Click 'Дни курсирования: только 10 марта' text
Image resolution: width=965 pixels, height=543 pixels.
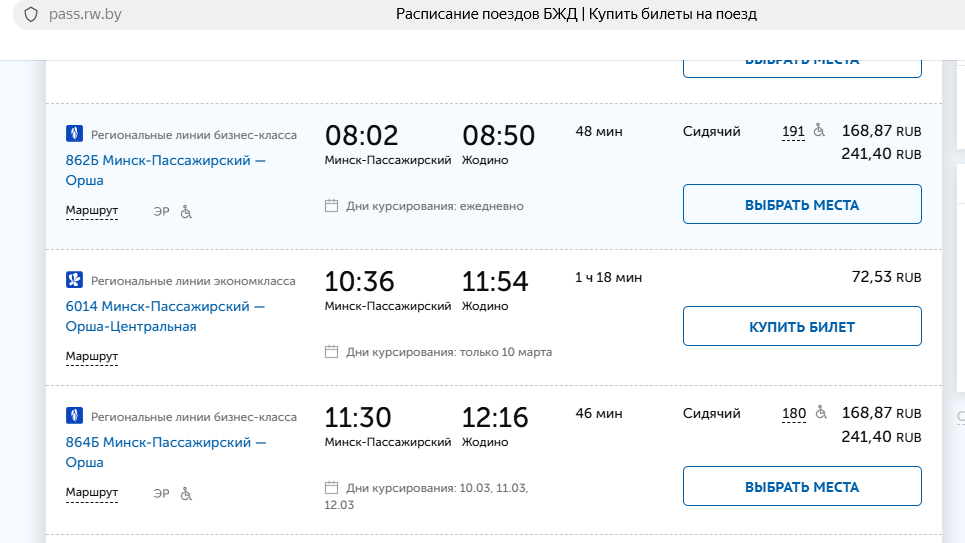[449, 352]
